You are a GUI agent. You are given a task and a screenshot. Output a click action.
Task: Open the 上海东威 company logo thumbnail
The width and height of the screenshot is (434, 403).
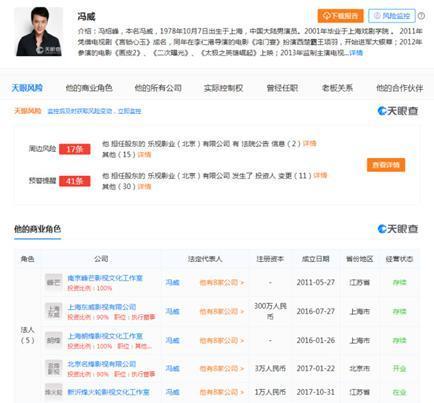[54, 311]
